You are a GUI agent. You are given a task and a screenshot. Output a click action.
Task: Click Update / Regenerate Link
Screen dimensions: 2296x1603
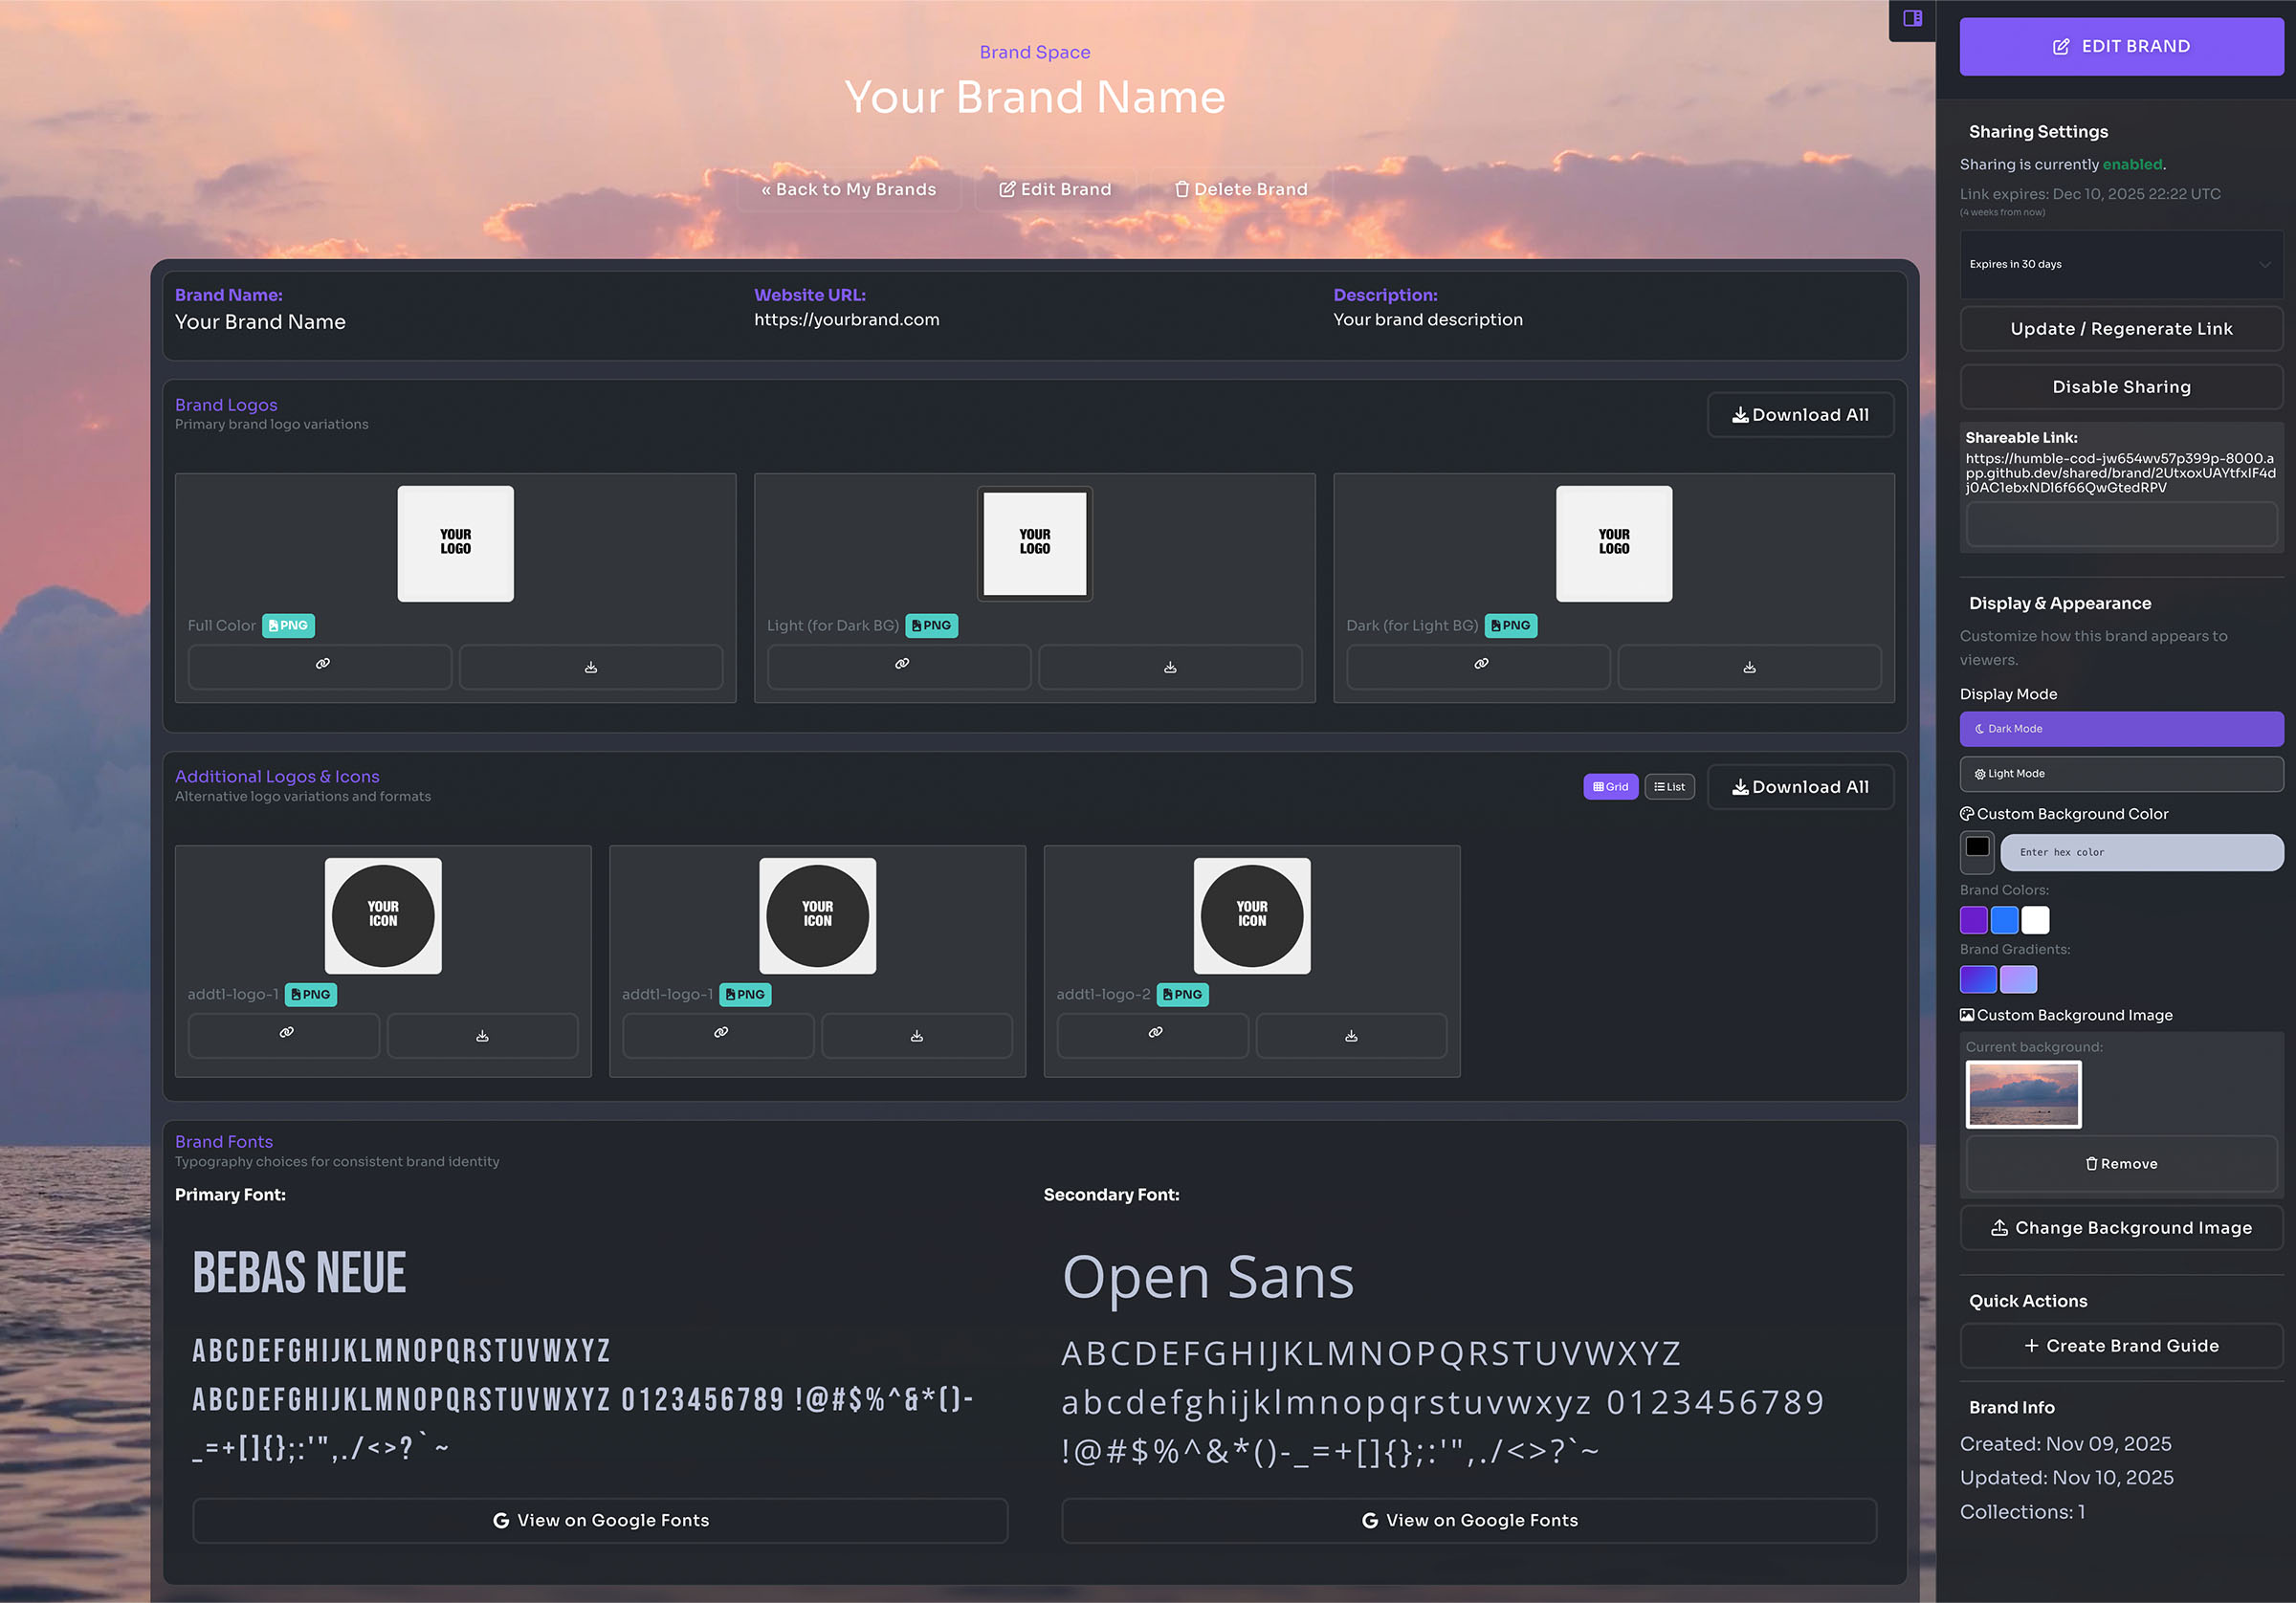coord(2121,328)
